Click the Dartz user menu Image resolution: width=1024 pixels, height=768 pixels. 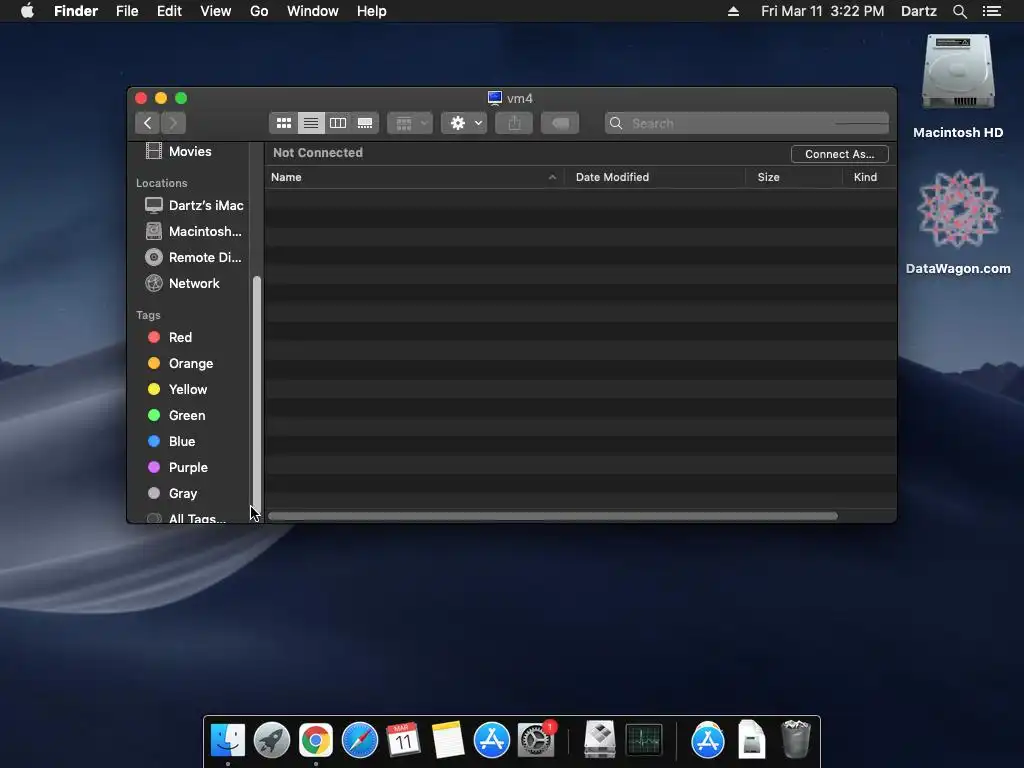coord(919,11)
